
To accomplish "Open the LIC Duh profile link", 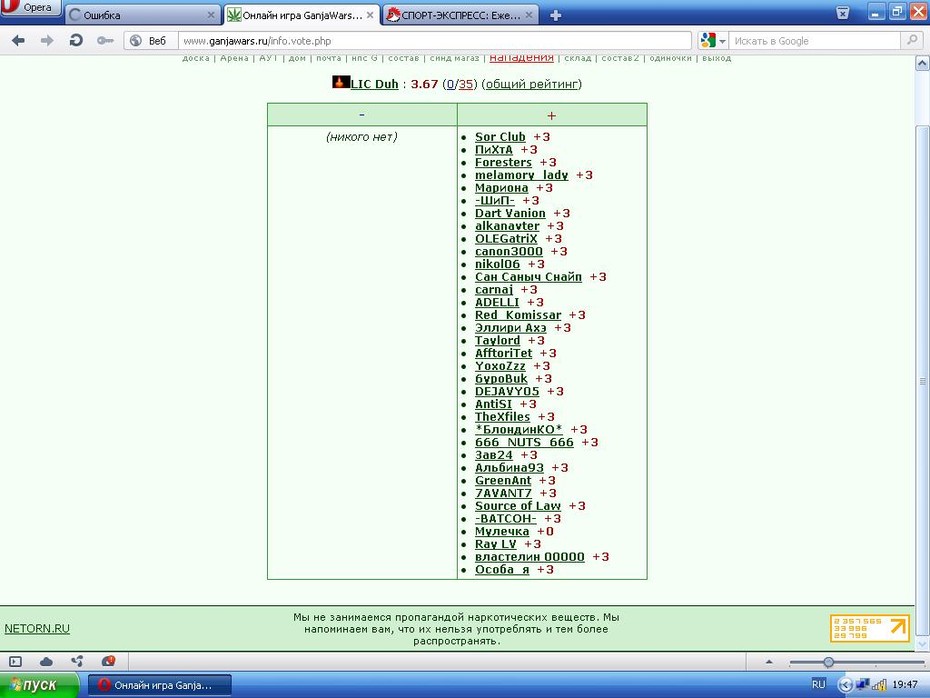I will (374, 84).
